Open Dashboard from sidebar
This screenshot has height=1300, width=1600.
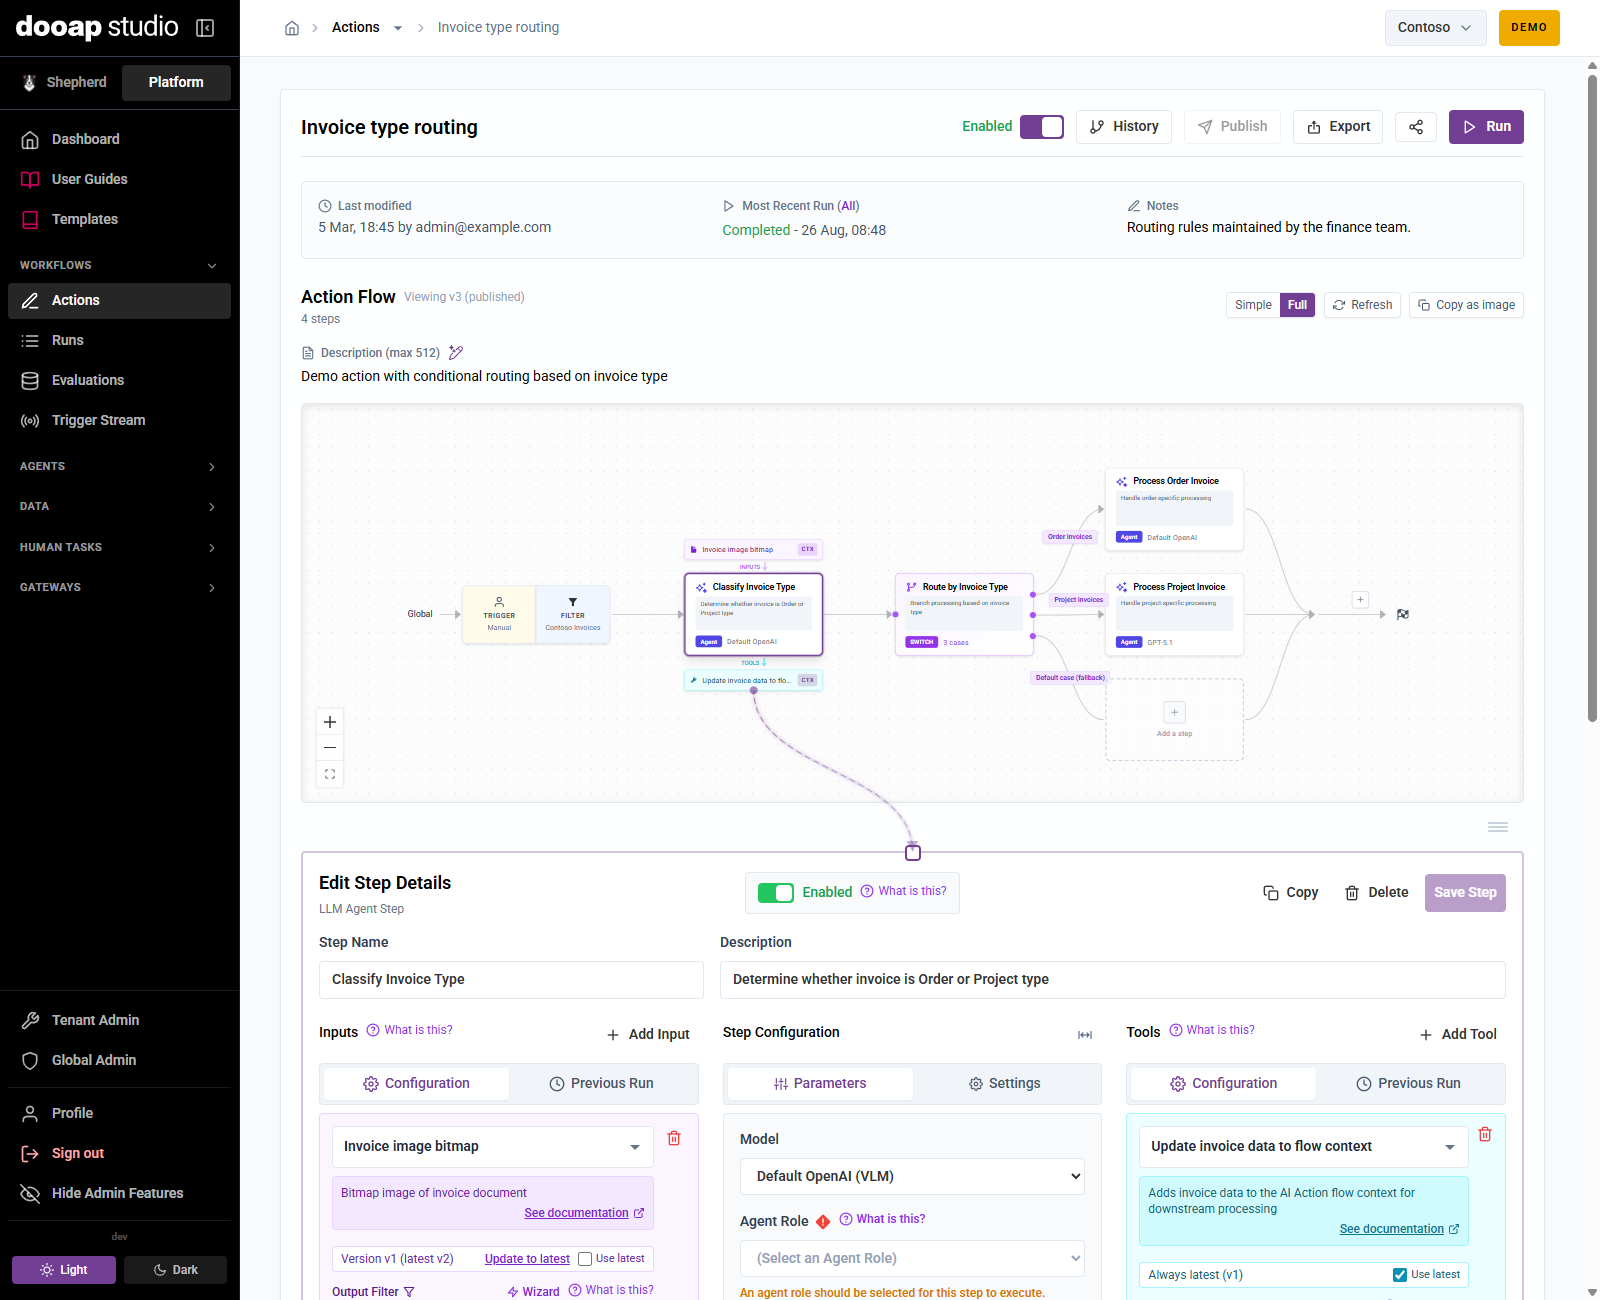pos(119,139)
